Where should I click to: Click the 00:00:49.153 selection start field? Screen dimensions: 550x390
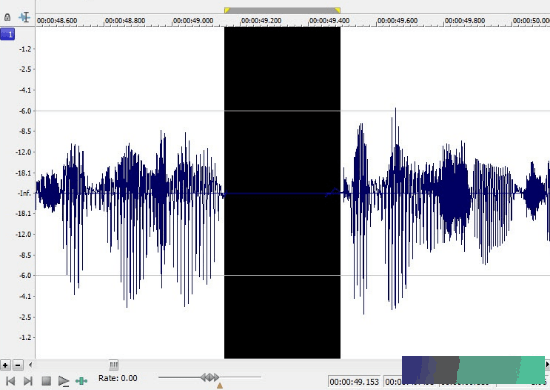(x=354, y=382)
